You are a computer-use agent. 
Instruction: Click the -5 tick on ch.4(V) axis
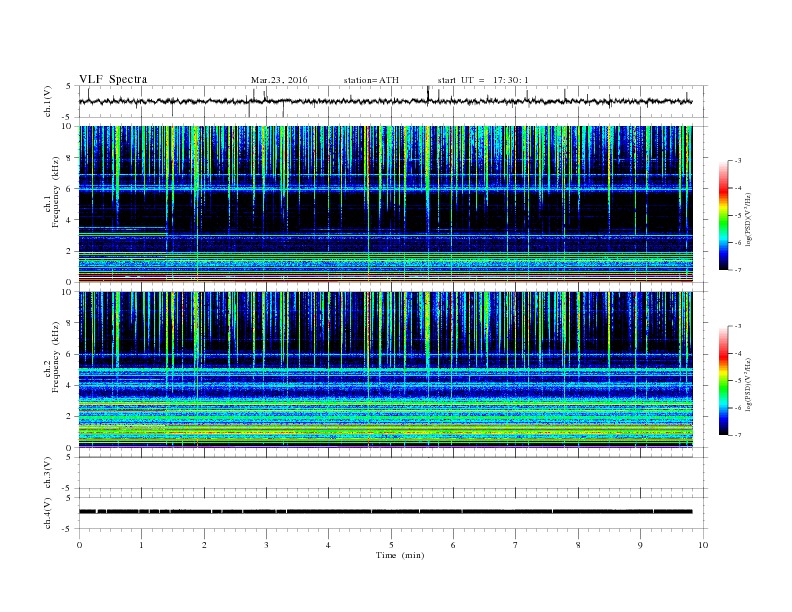(67, 529)
